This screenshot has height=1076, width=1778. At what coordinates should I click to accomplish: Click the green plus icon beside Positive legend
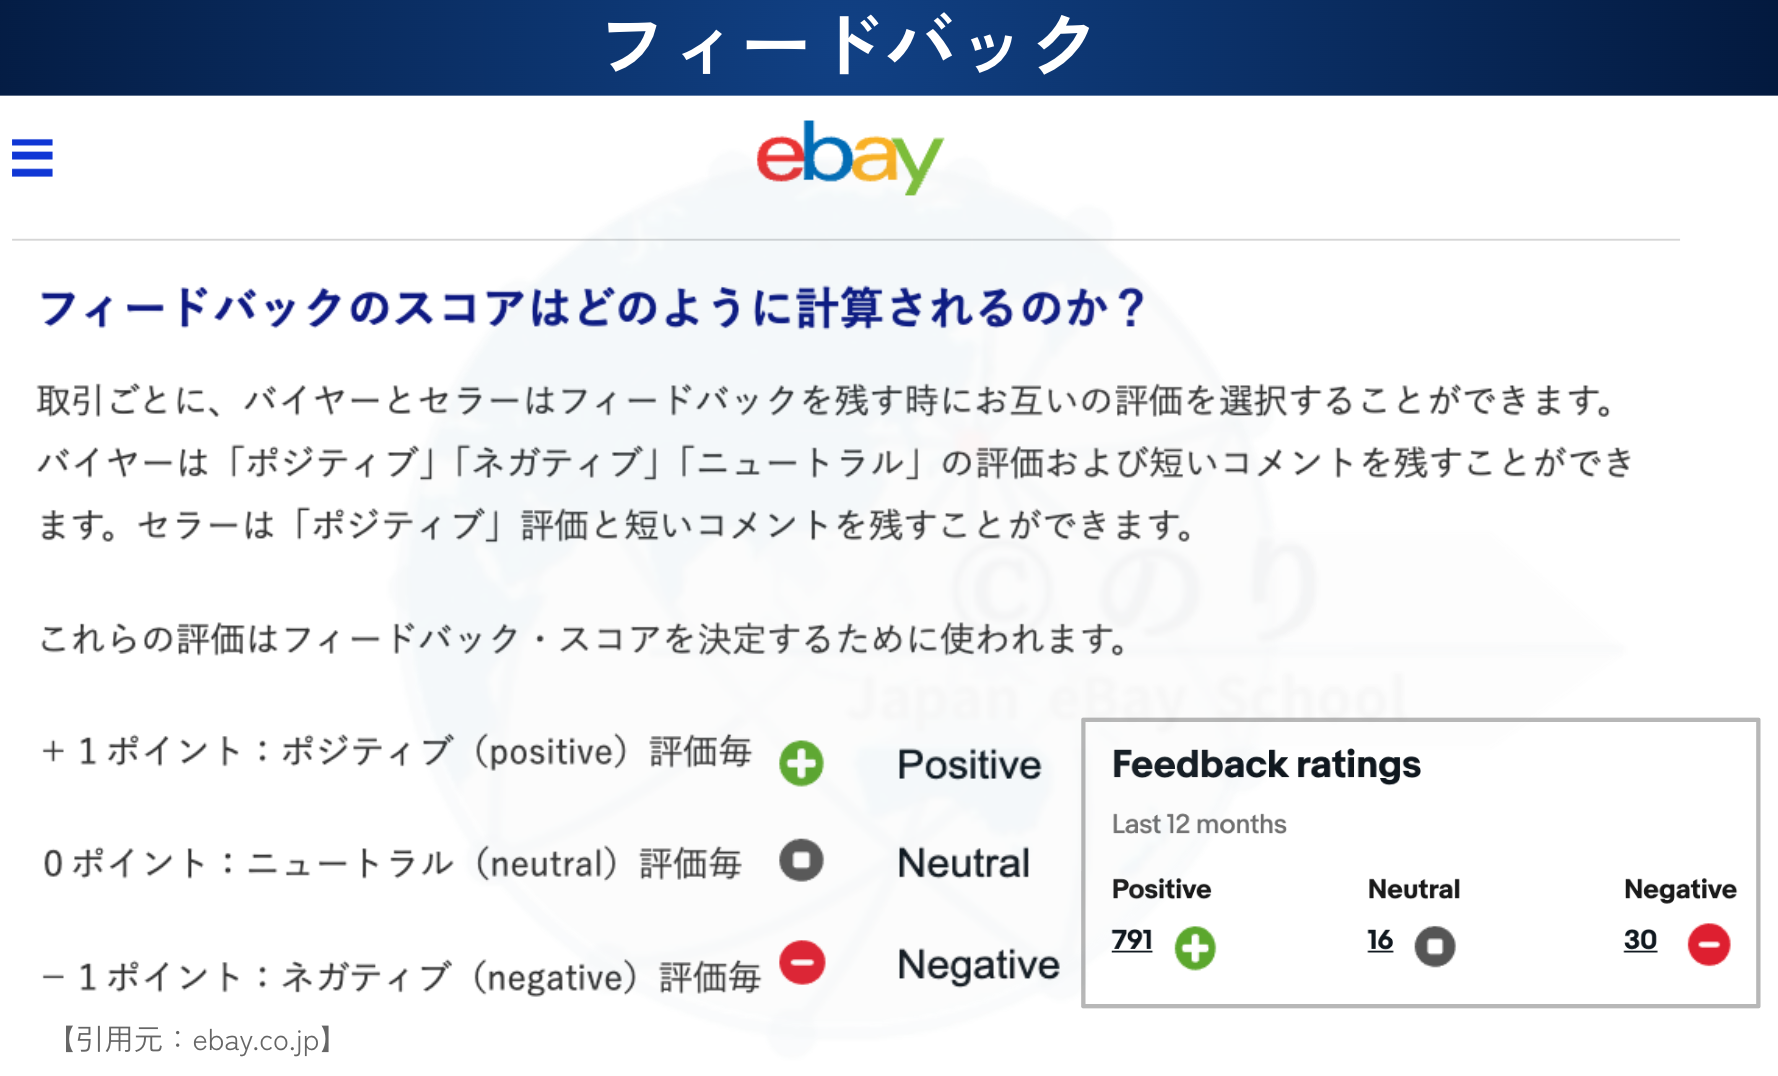pos(801,763)
